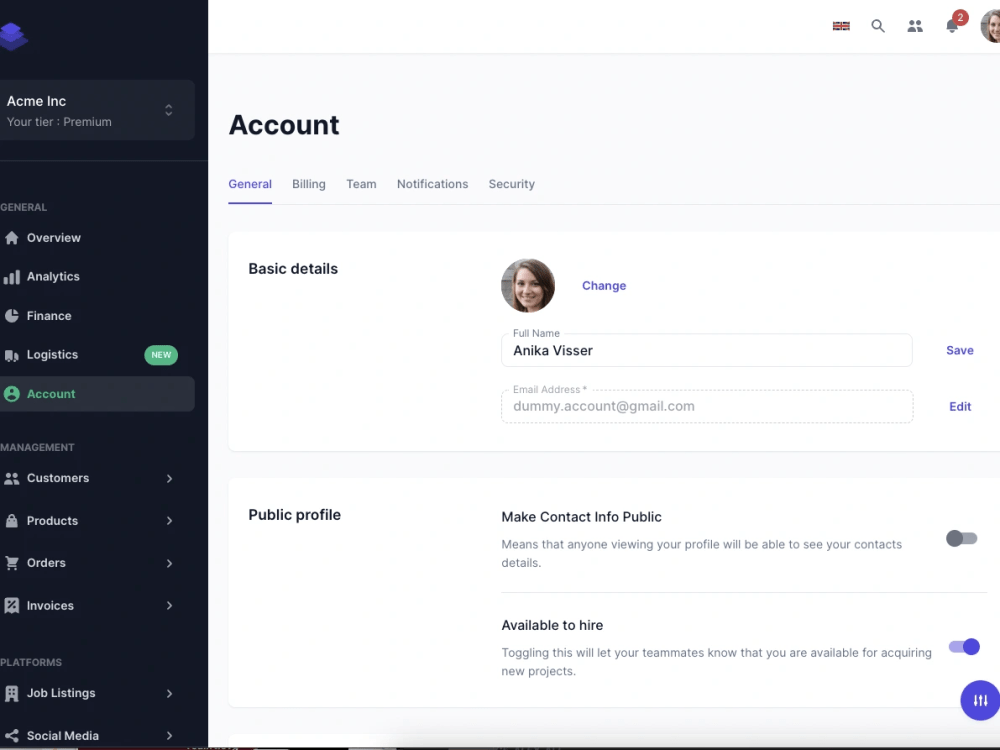Click the Job Listings building icon
Viewport: 1000px width, 750px height.
click(x=11, y=693)
